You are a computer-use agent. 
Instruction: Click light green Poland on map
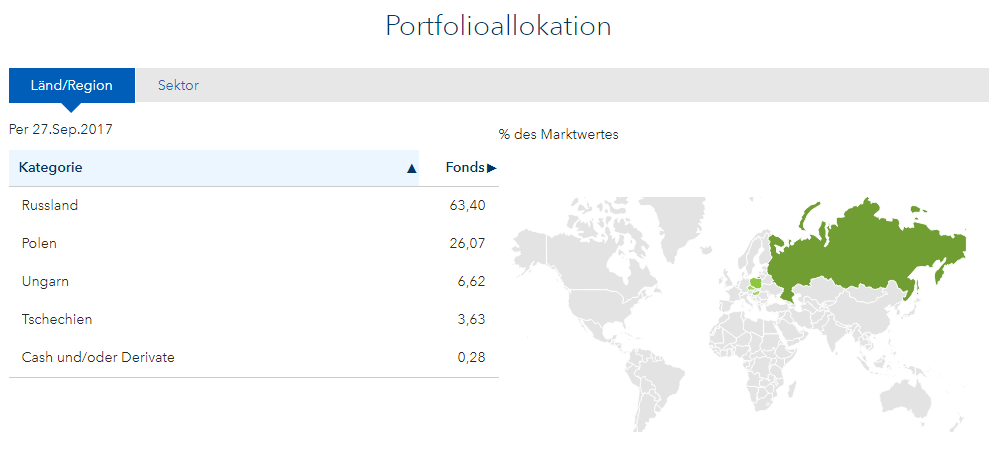(x=757, y=283)
